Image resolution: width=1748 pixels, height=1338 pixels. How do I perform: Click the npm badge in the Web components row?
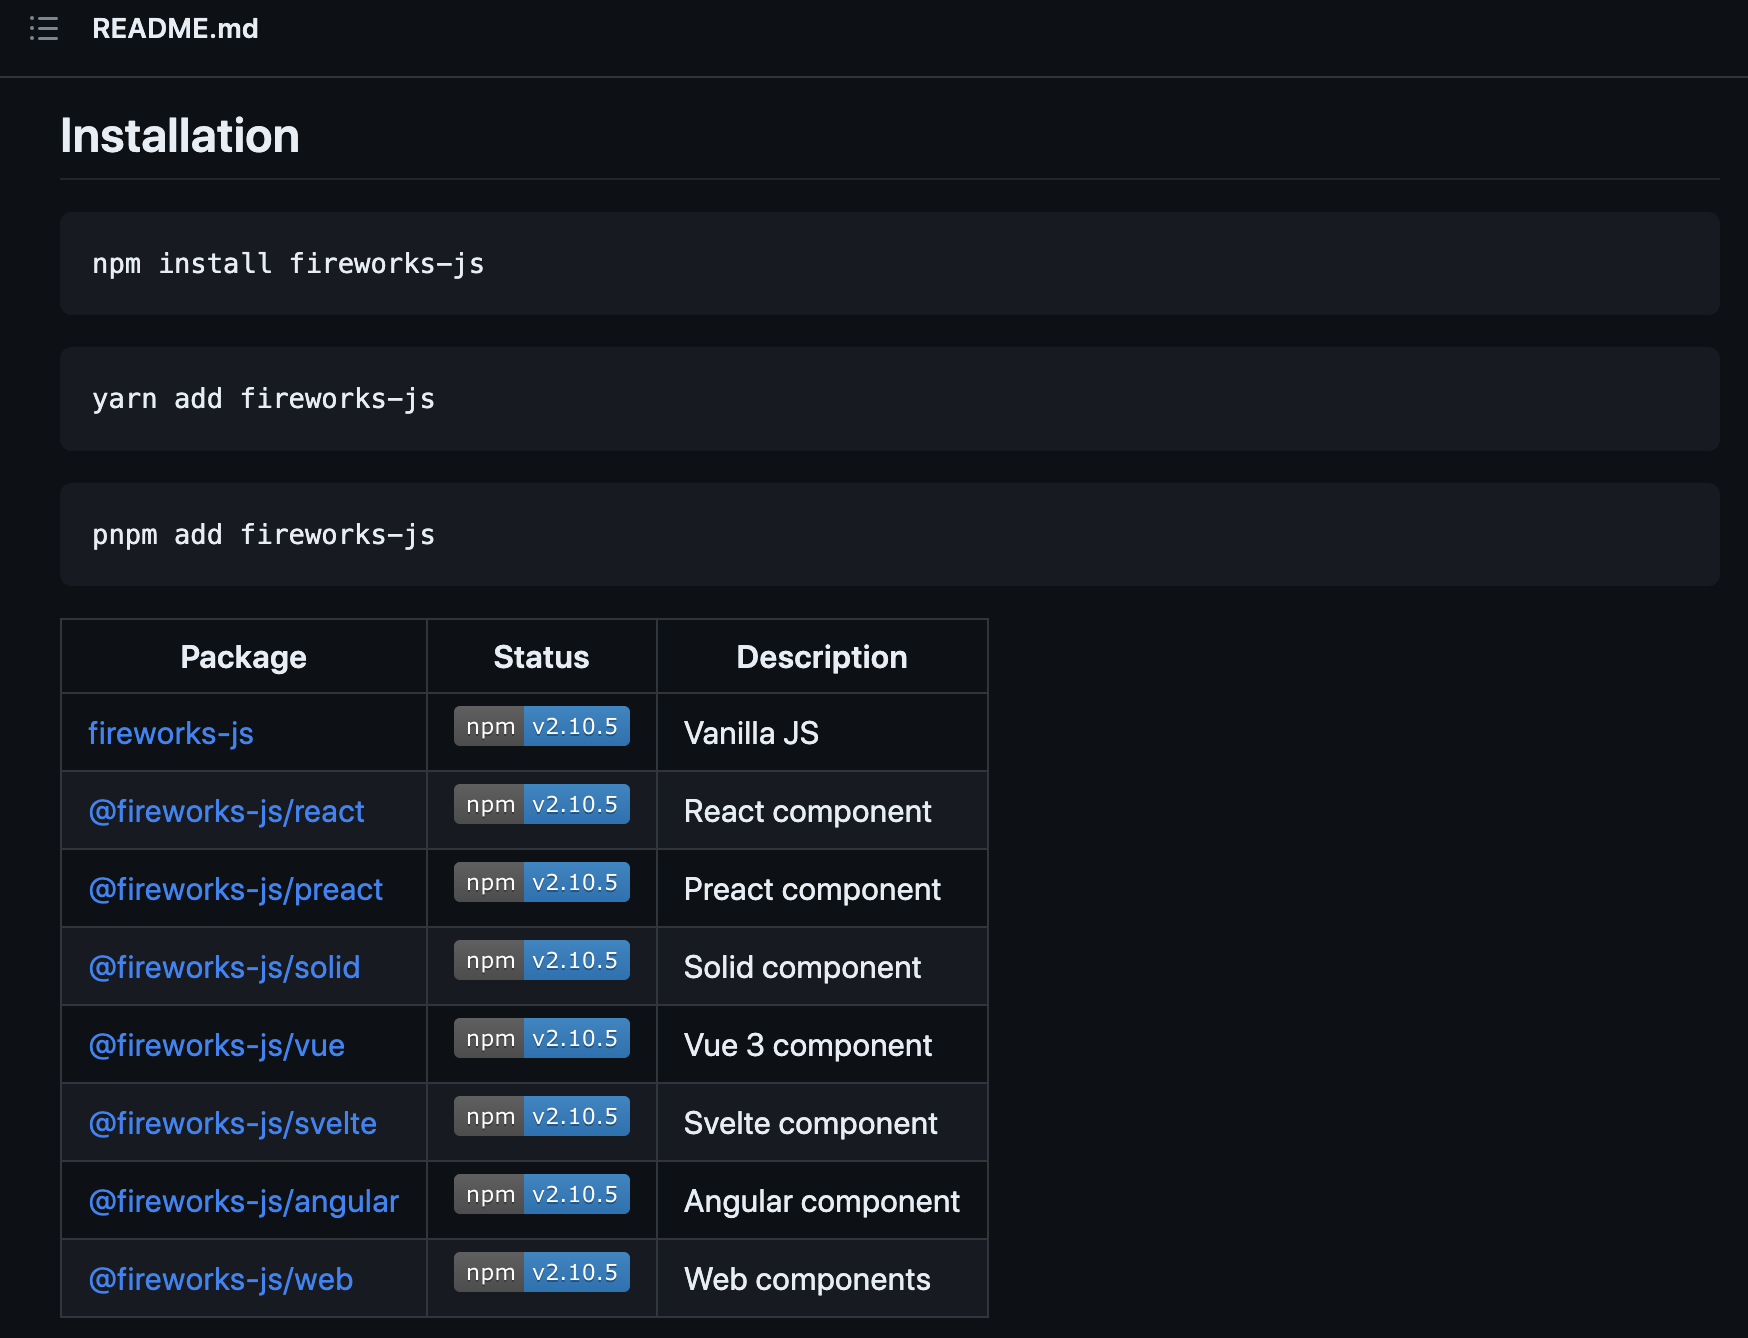(x=542, y=1272)
